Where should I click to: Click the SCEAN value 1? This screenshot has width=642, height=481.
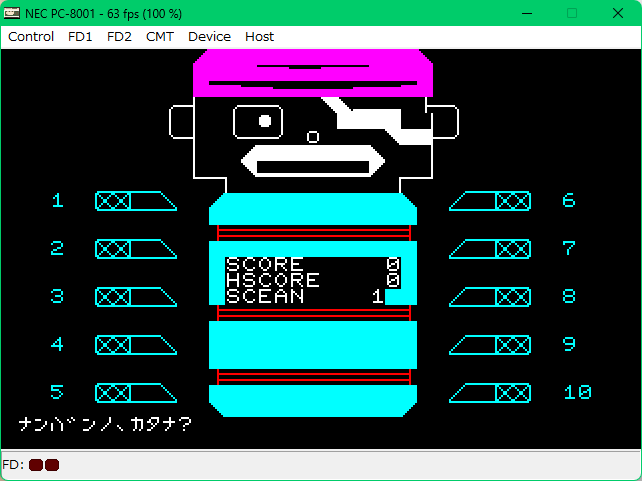(x=378, y=297)
